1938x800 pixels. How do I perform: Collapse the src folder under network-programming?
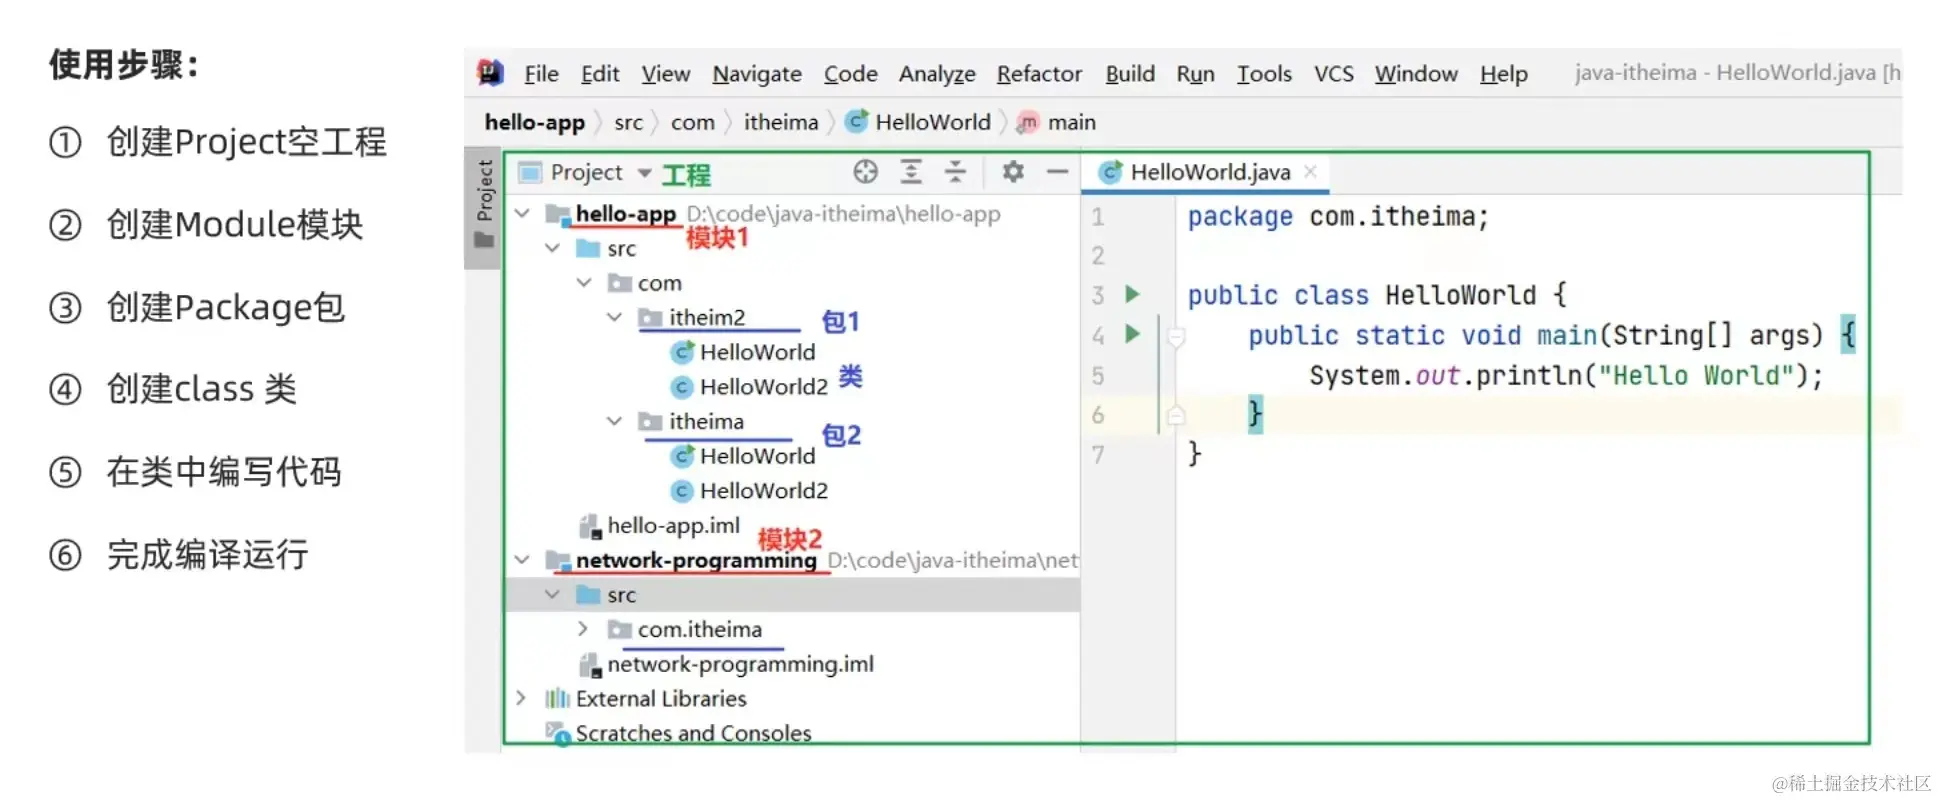[x=553, y=595]
